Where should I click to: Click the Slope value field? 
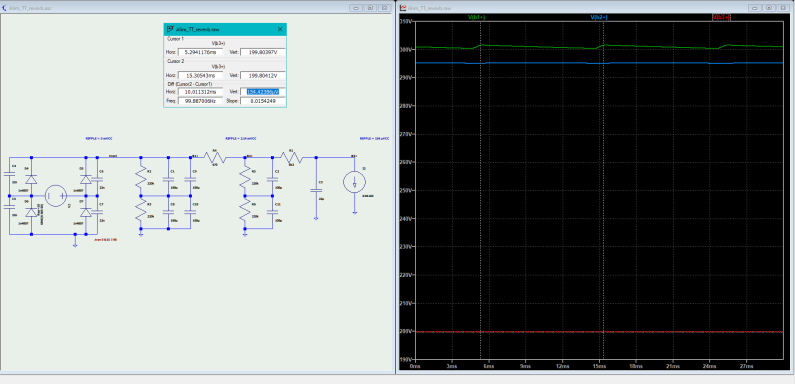pyautogui.click(x=262, y=101)
